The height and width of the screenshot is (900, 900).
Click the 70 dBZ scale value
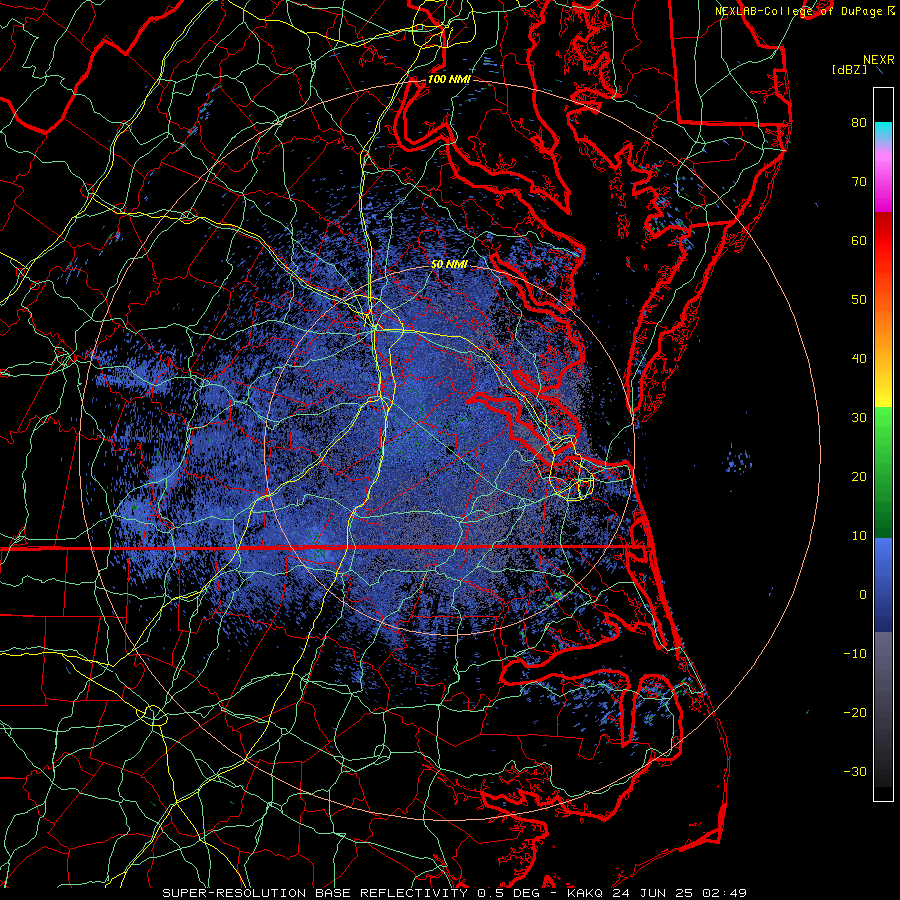point(859,182)
